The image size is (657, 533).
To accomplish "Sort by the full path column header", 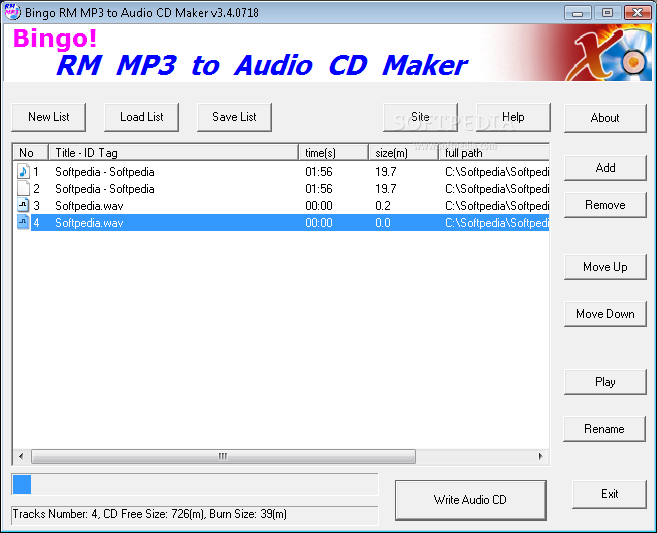I will click(494, 153).
